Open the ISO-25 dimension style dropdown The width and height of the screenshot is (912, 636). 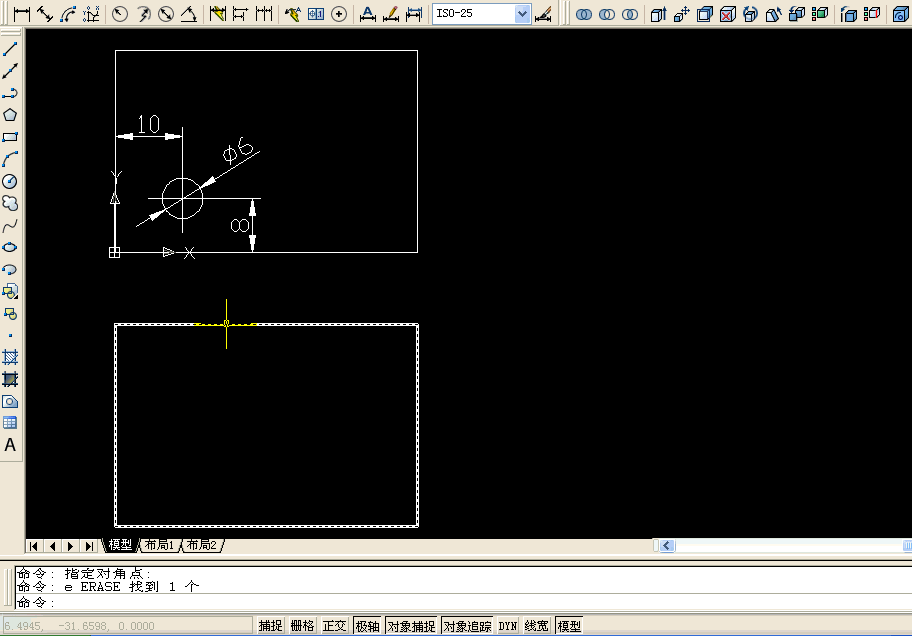(x=522, y=14)
